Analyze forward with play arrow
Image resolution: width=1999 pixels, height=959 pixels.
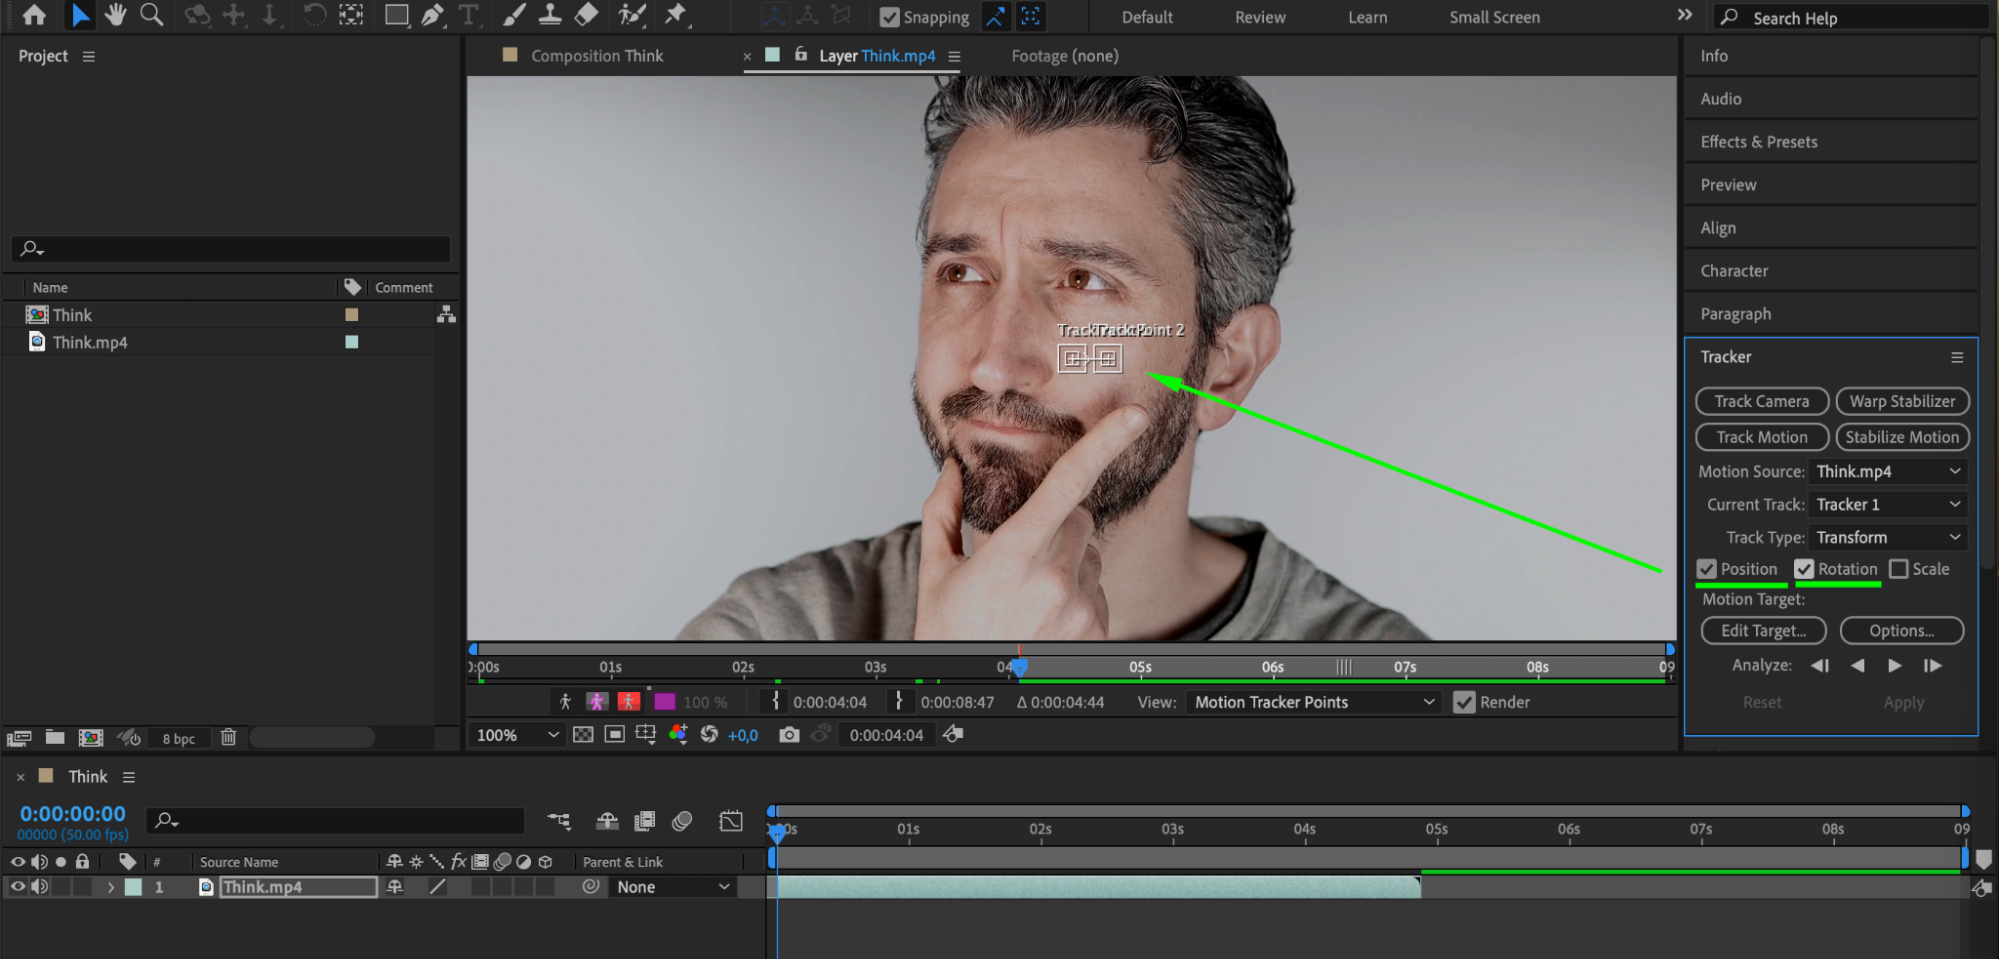[1894, 666]
